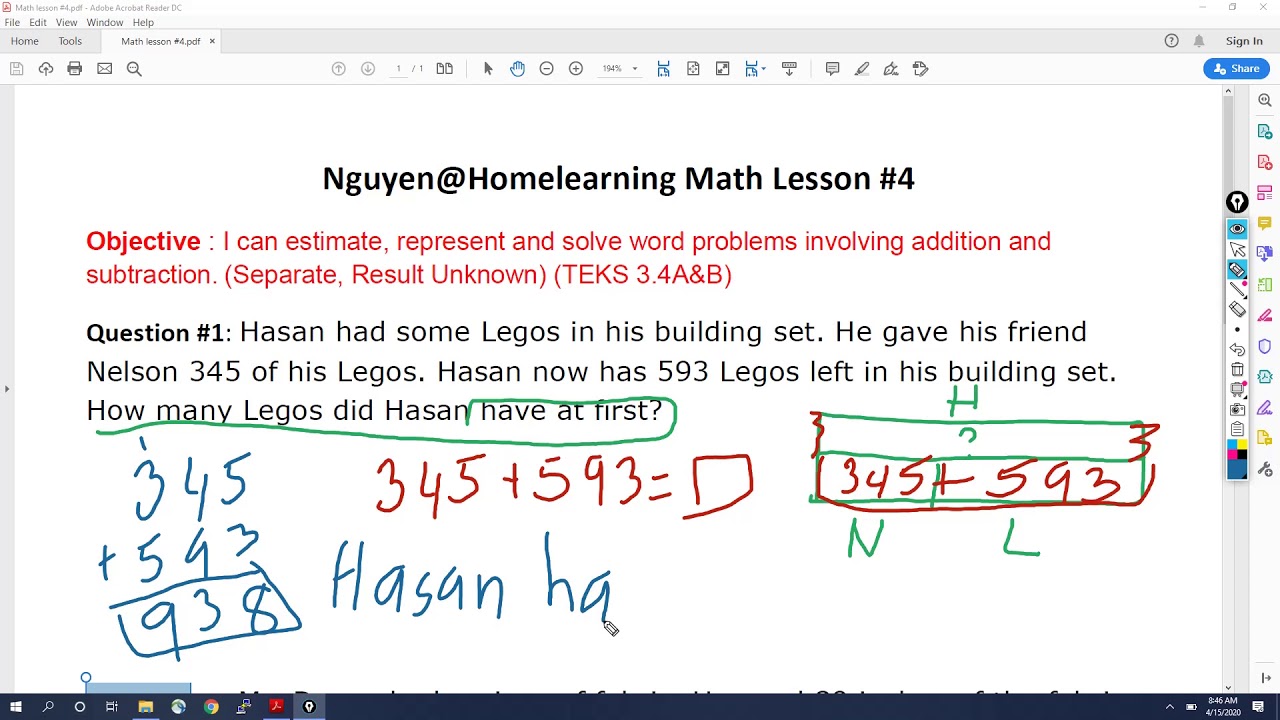
Task: Zoom out with the minus button
Action: pyautogui.click(x=546, y=69)
